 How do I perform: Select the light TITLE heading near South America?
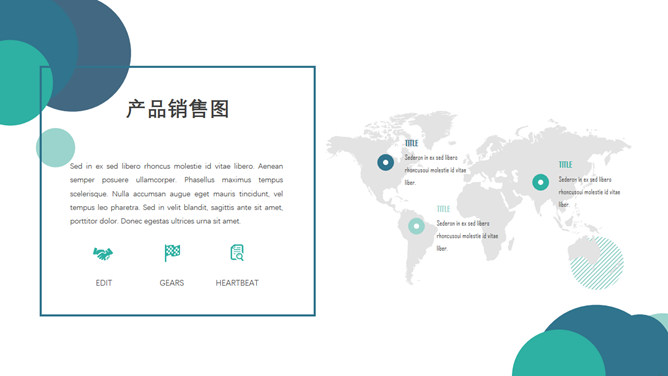(x=443, y=209)
